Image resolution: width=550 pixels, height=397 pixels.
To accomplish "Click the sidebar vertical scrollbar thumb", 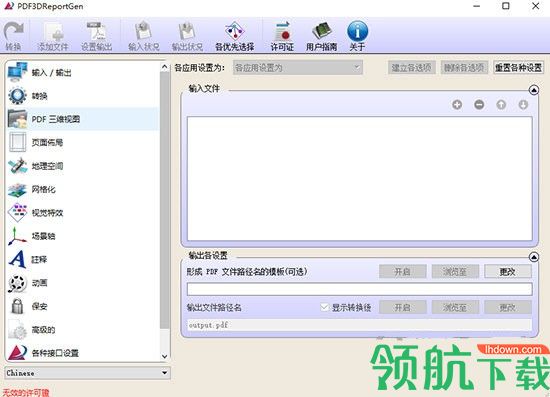I will coord(165,200).
